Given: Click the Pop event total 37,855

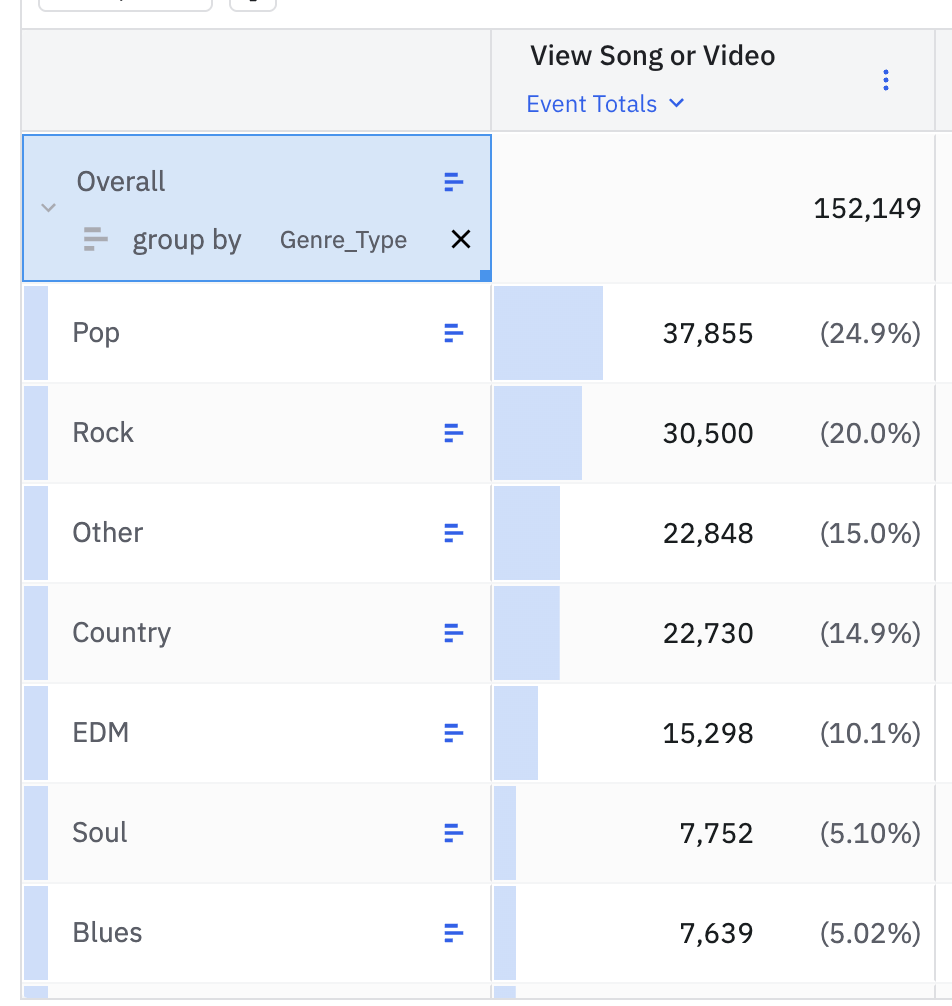Looking at the screenshot, I should point(708,334).
